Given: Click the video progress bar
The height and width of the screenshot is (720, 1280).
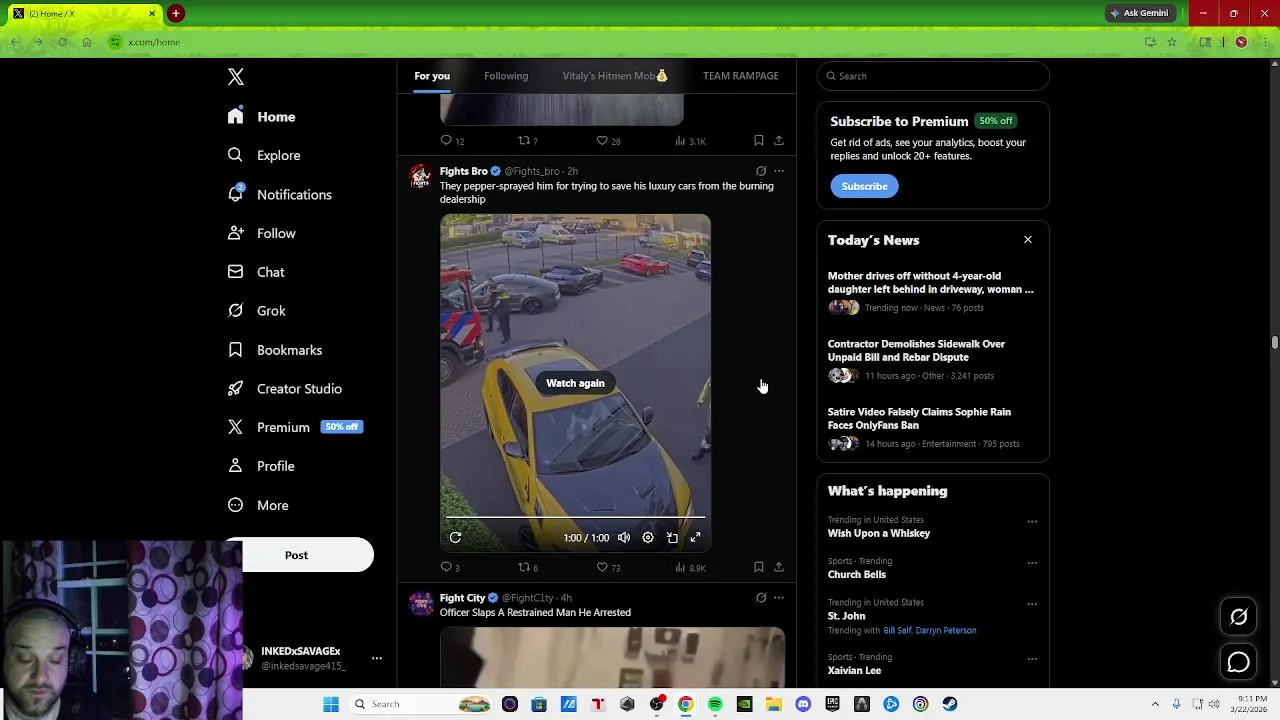Looking at the screenshot, I should [x=575, y=518].
